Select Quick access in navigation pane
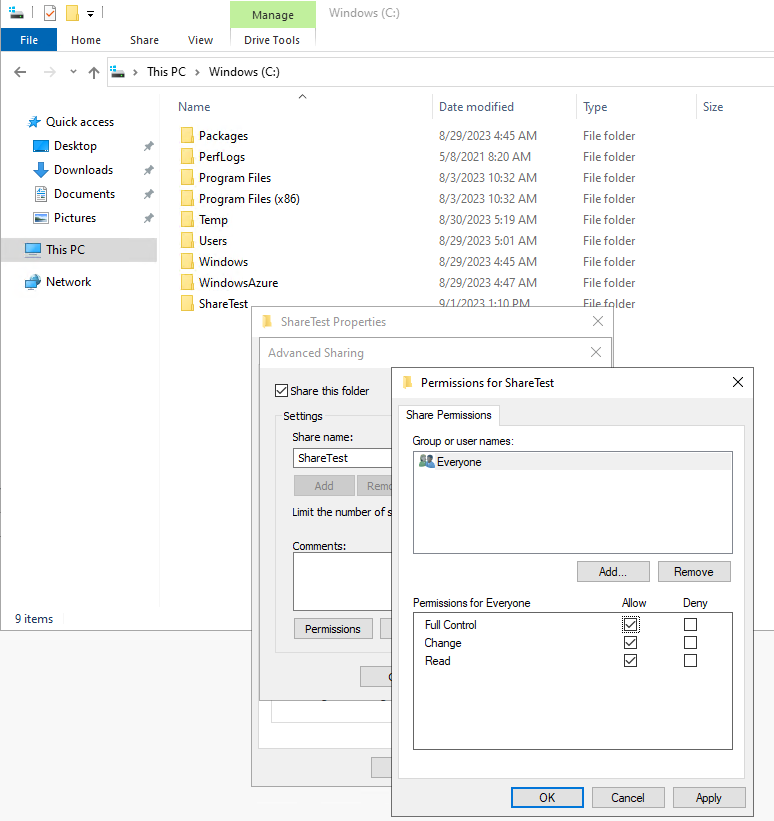Screen dimensions: 774x821 80,122
